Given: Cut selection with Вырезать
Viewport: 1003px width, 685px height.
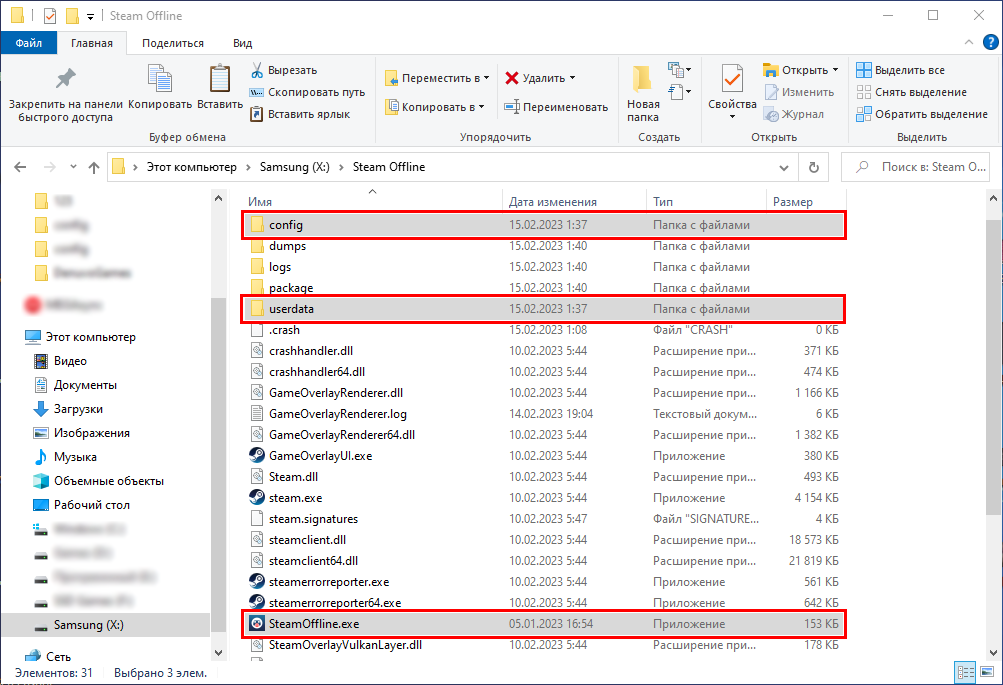Looking at the screenshot, I should (x=283, y=70).
